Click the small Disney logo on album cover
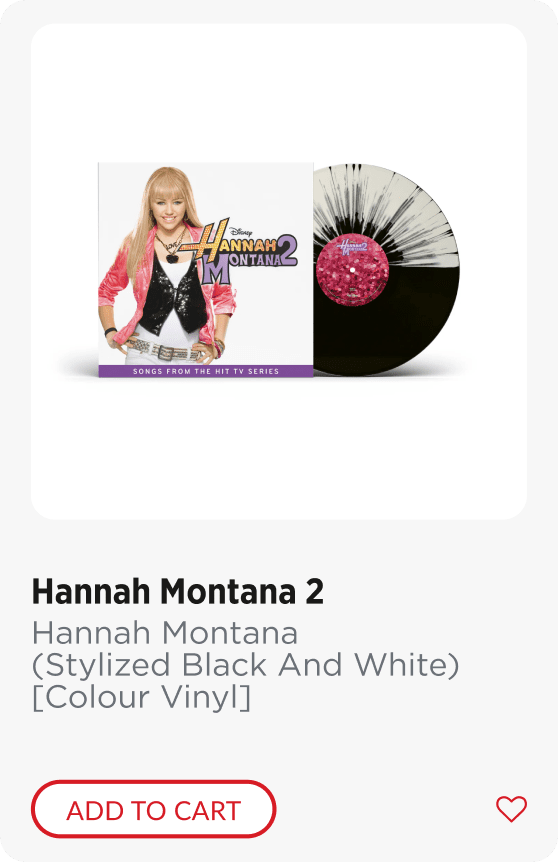 241,232
